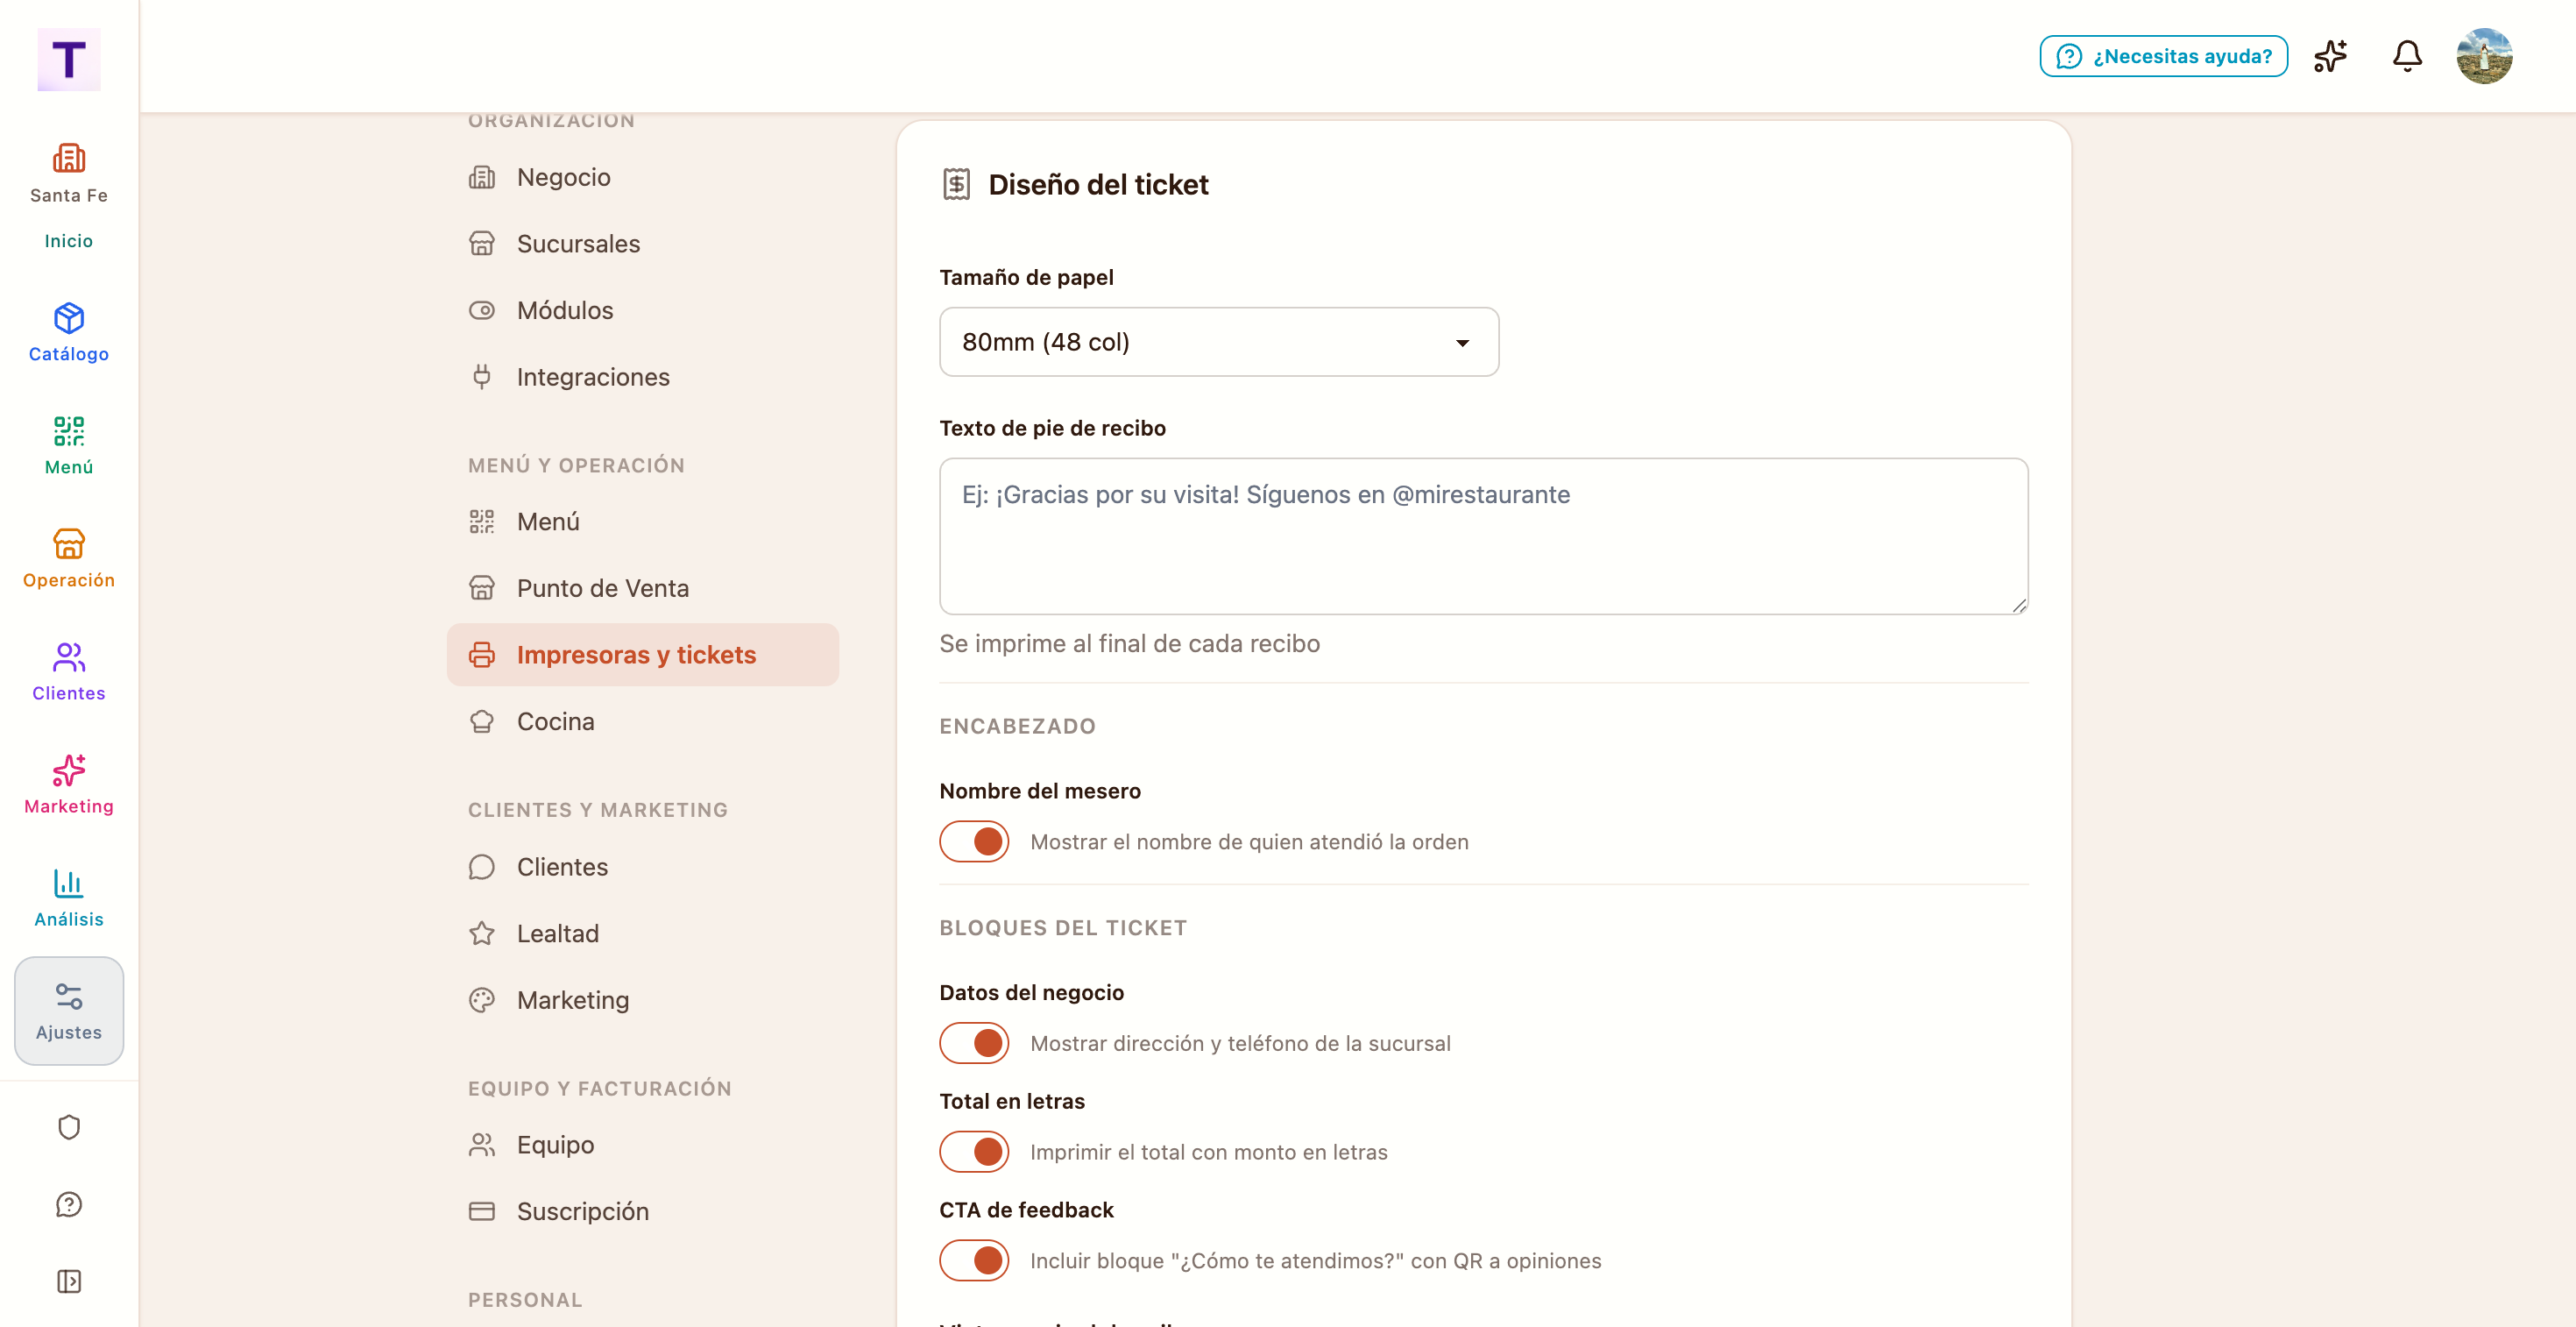Viewport: 2576px width, 1327px height.
Task: Go to Inicio link
Action: 68,240
